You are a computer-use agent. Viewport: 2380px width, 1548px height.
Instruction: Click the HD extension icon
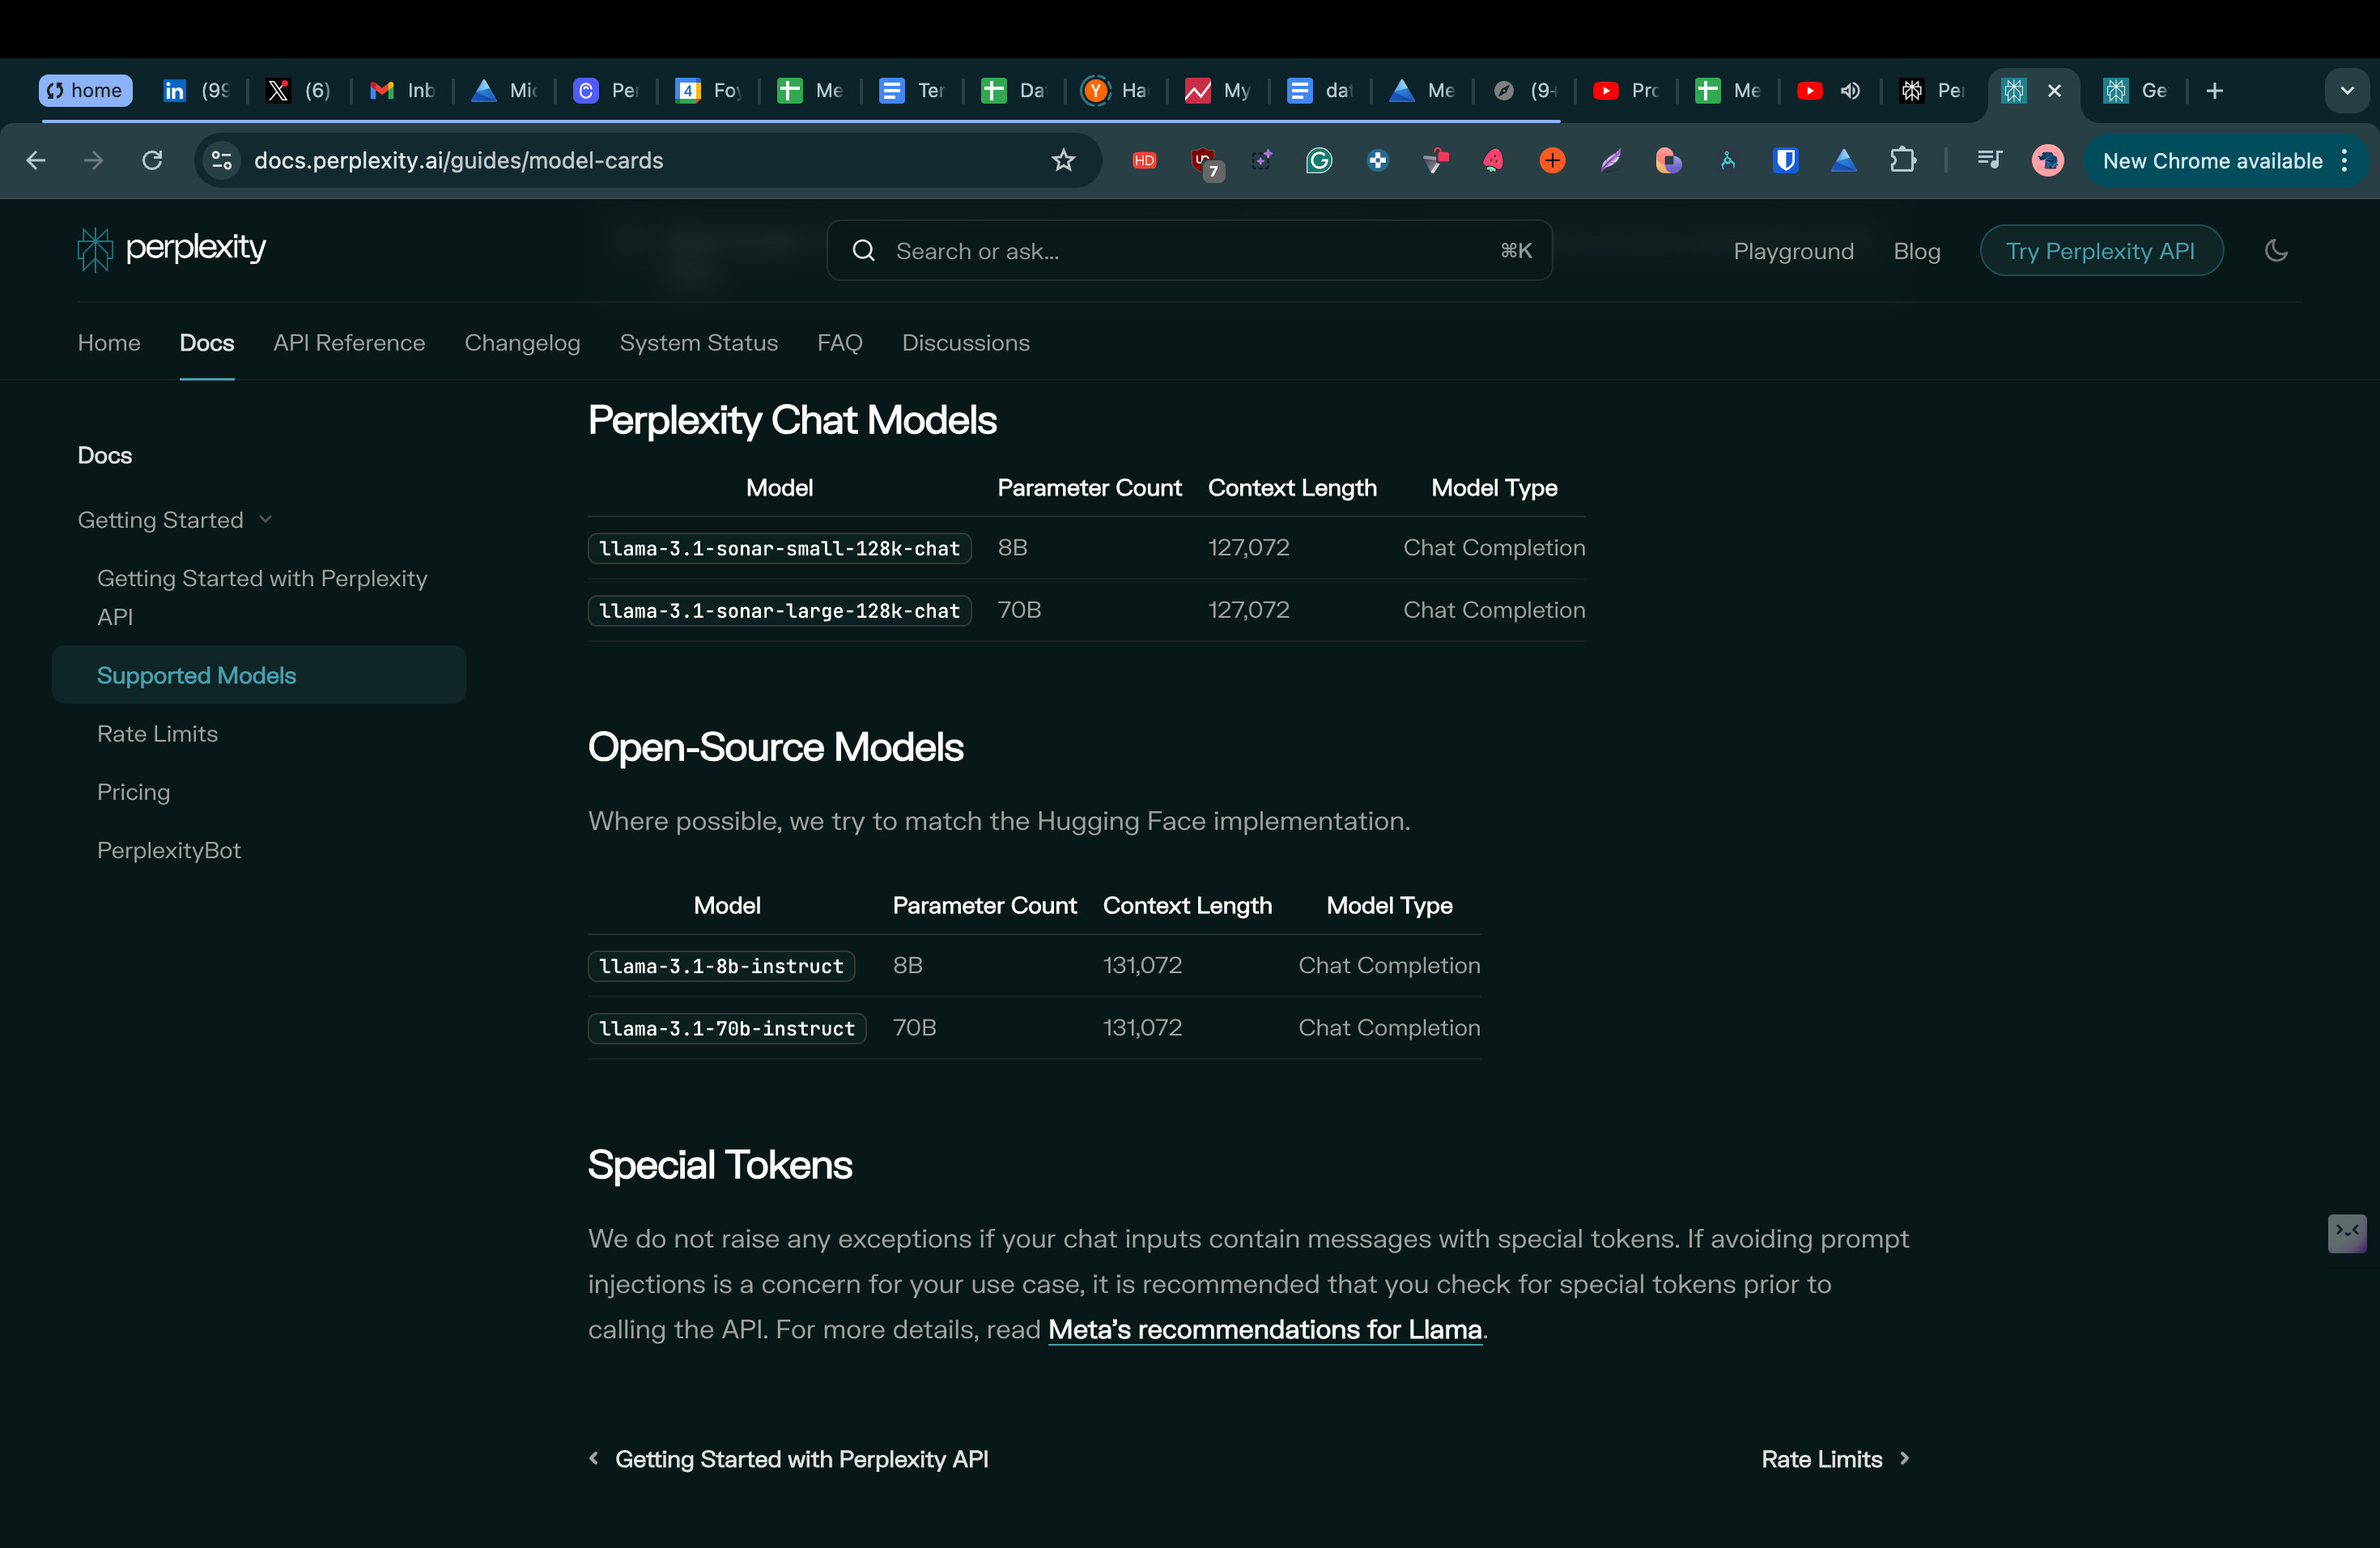click(1145, 160)
